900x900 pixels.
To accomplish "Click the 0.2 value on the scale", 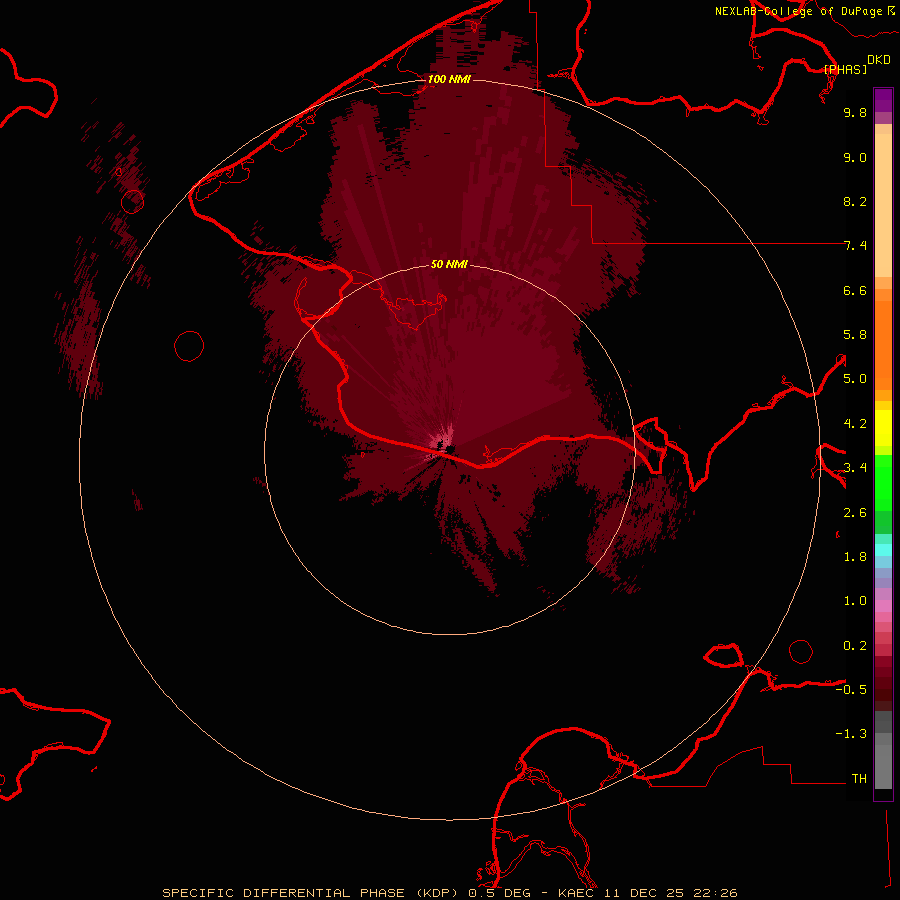I will [855, 646].
